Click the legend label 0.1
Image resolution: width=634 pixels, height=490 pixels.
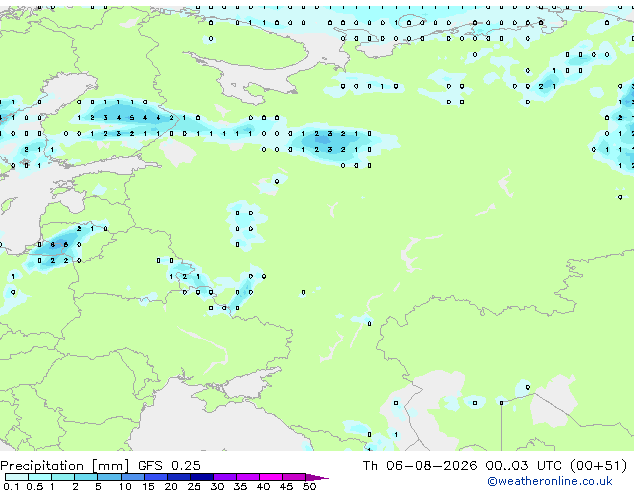tap(11, 486)
